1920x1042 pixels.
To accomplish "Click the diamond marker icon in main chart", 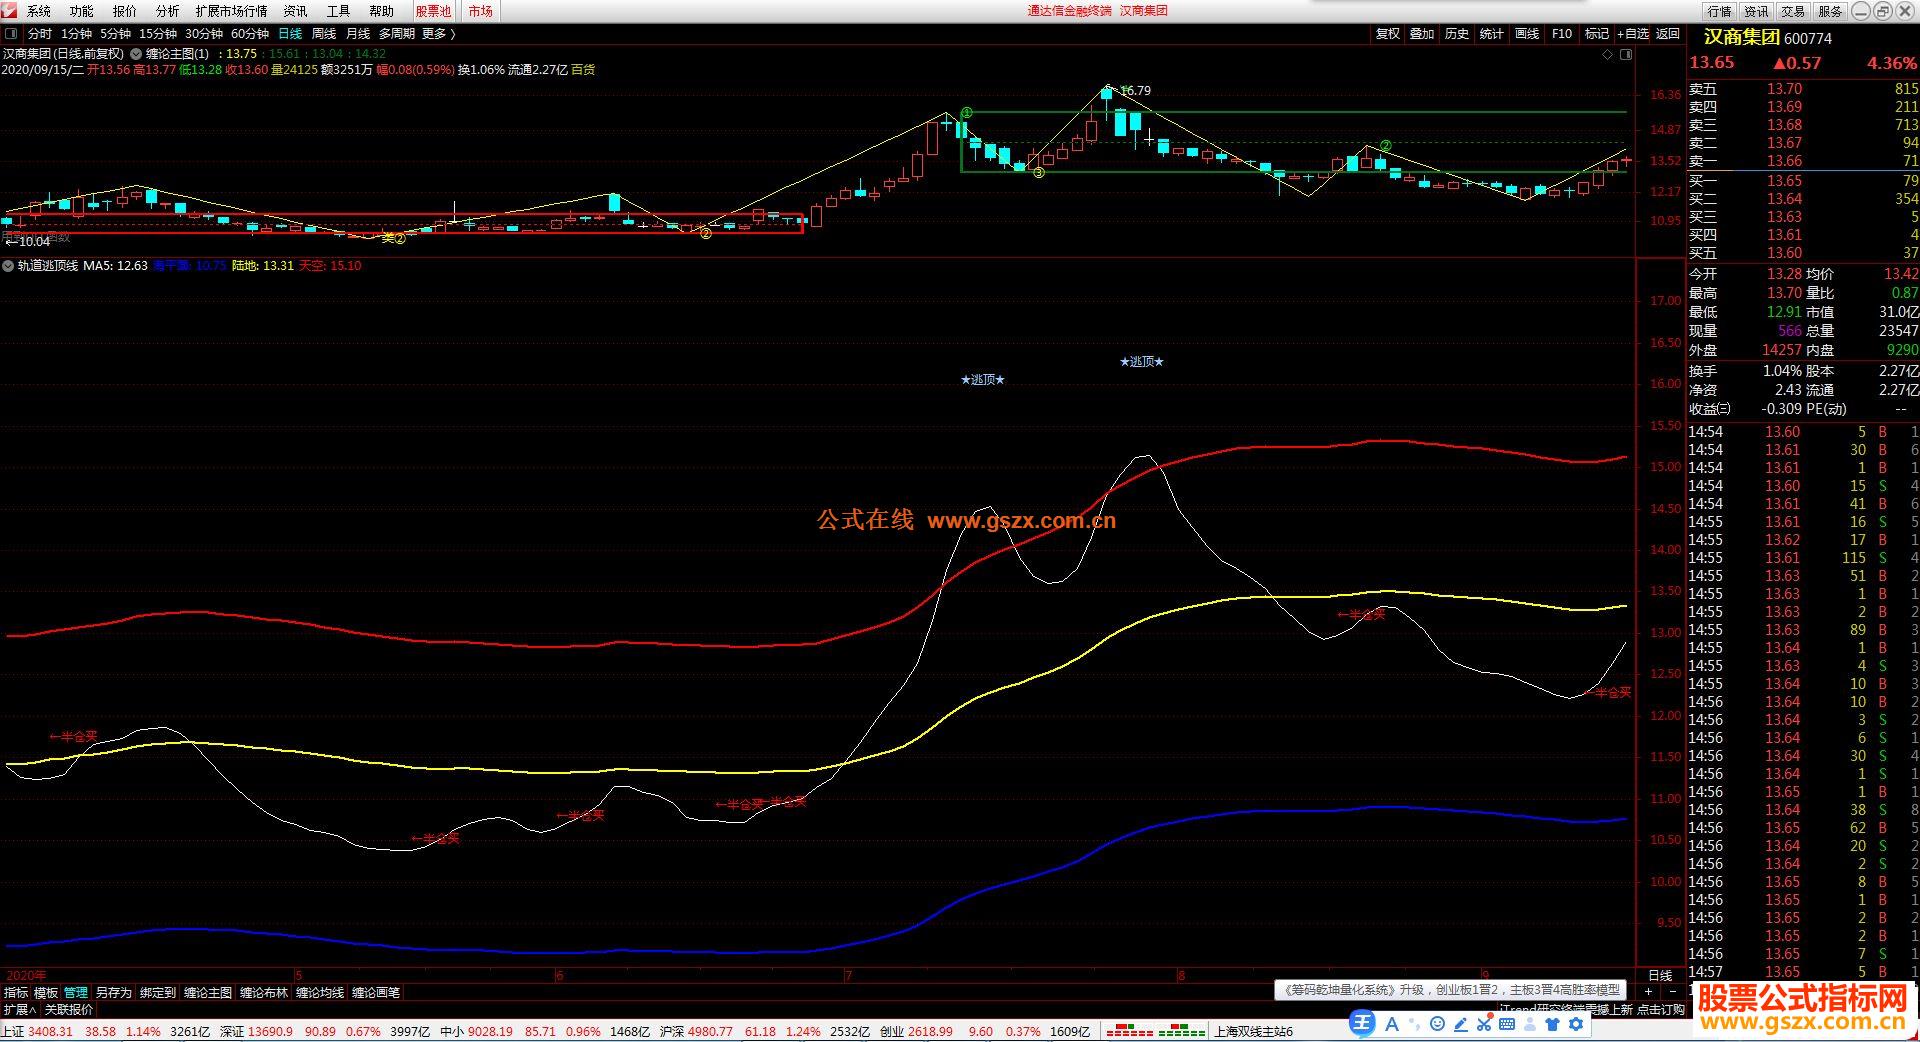I will coord(1608,55).
